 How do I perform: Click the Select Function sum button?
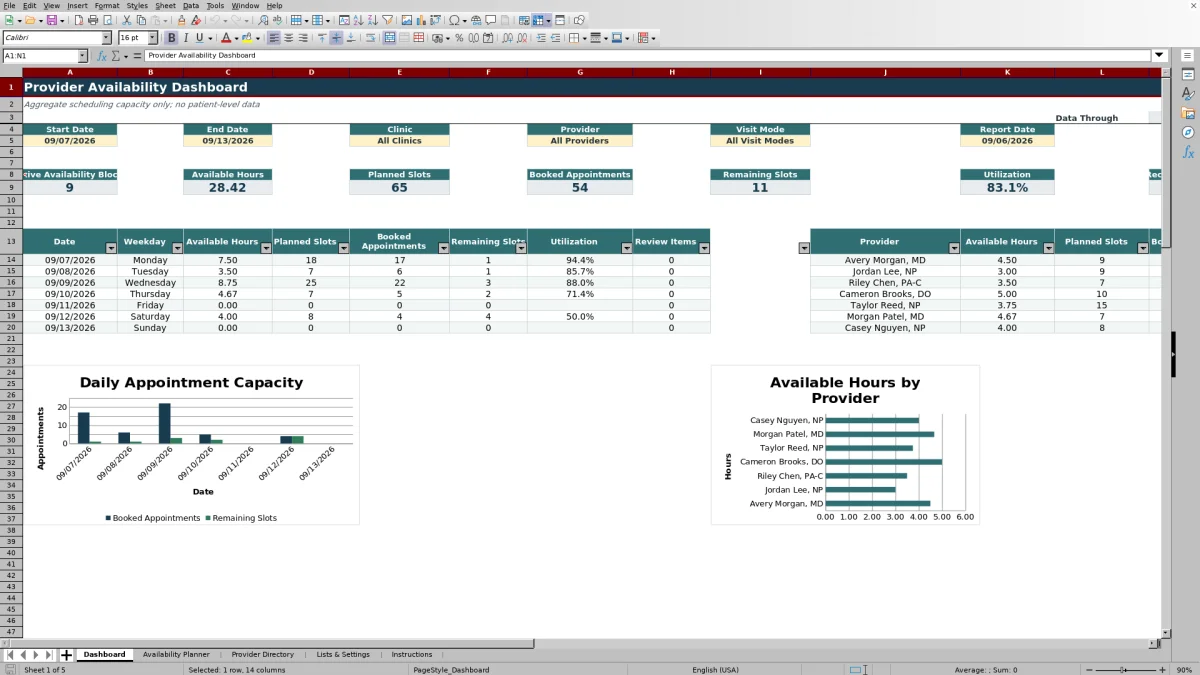click(117, 56)
